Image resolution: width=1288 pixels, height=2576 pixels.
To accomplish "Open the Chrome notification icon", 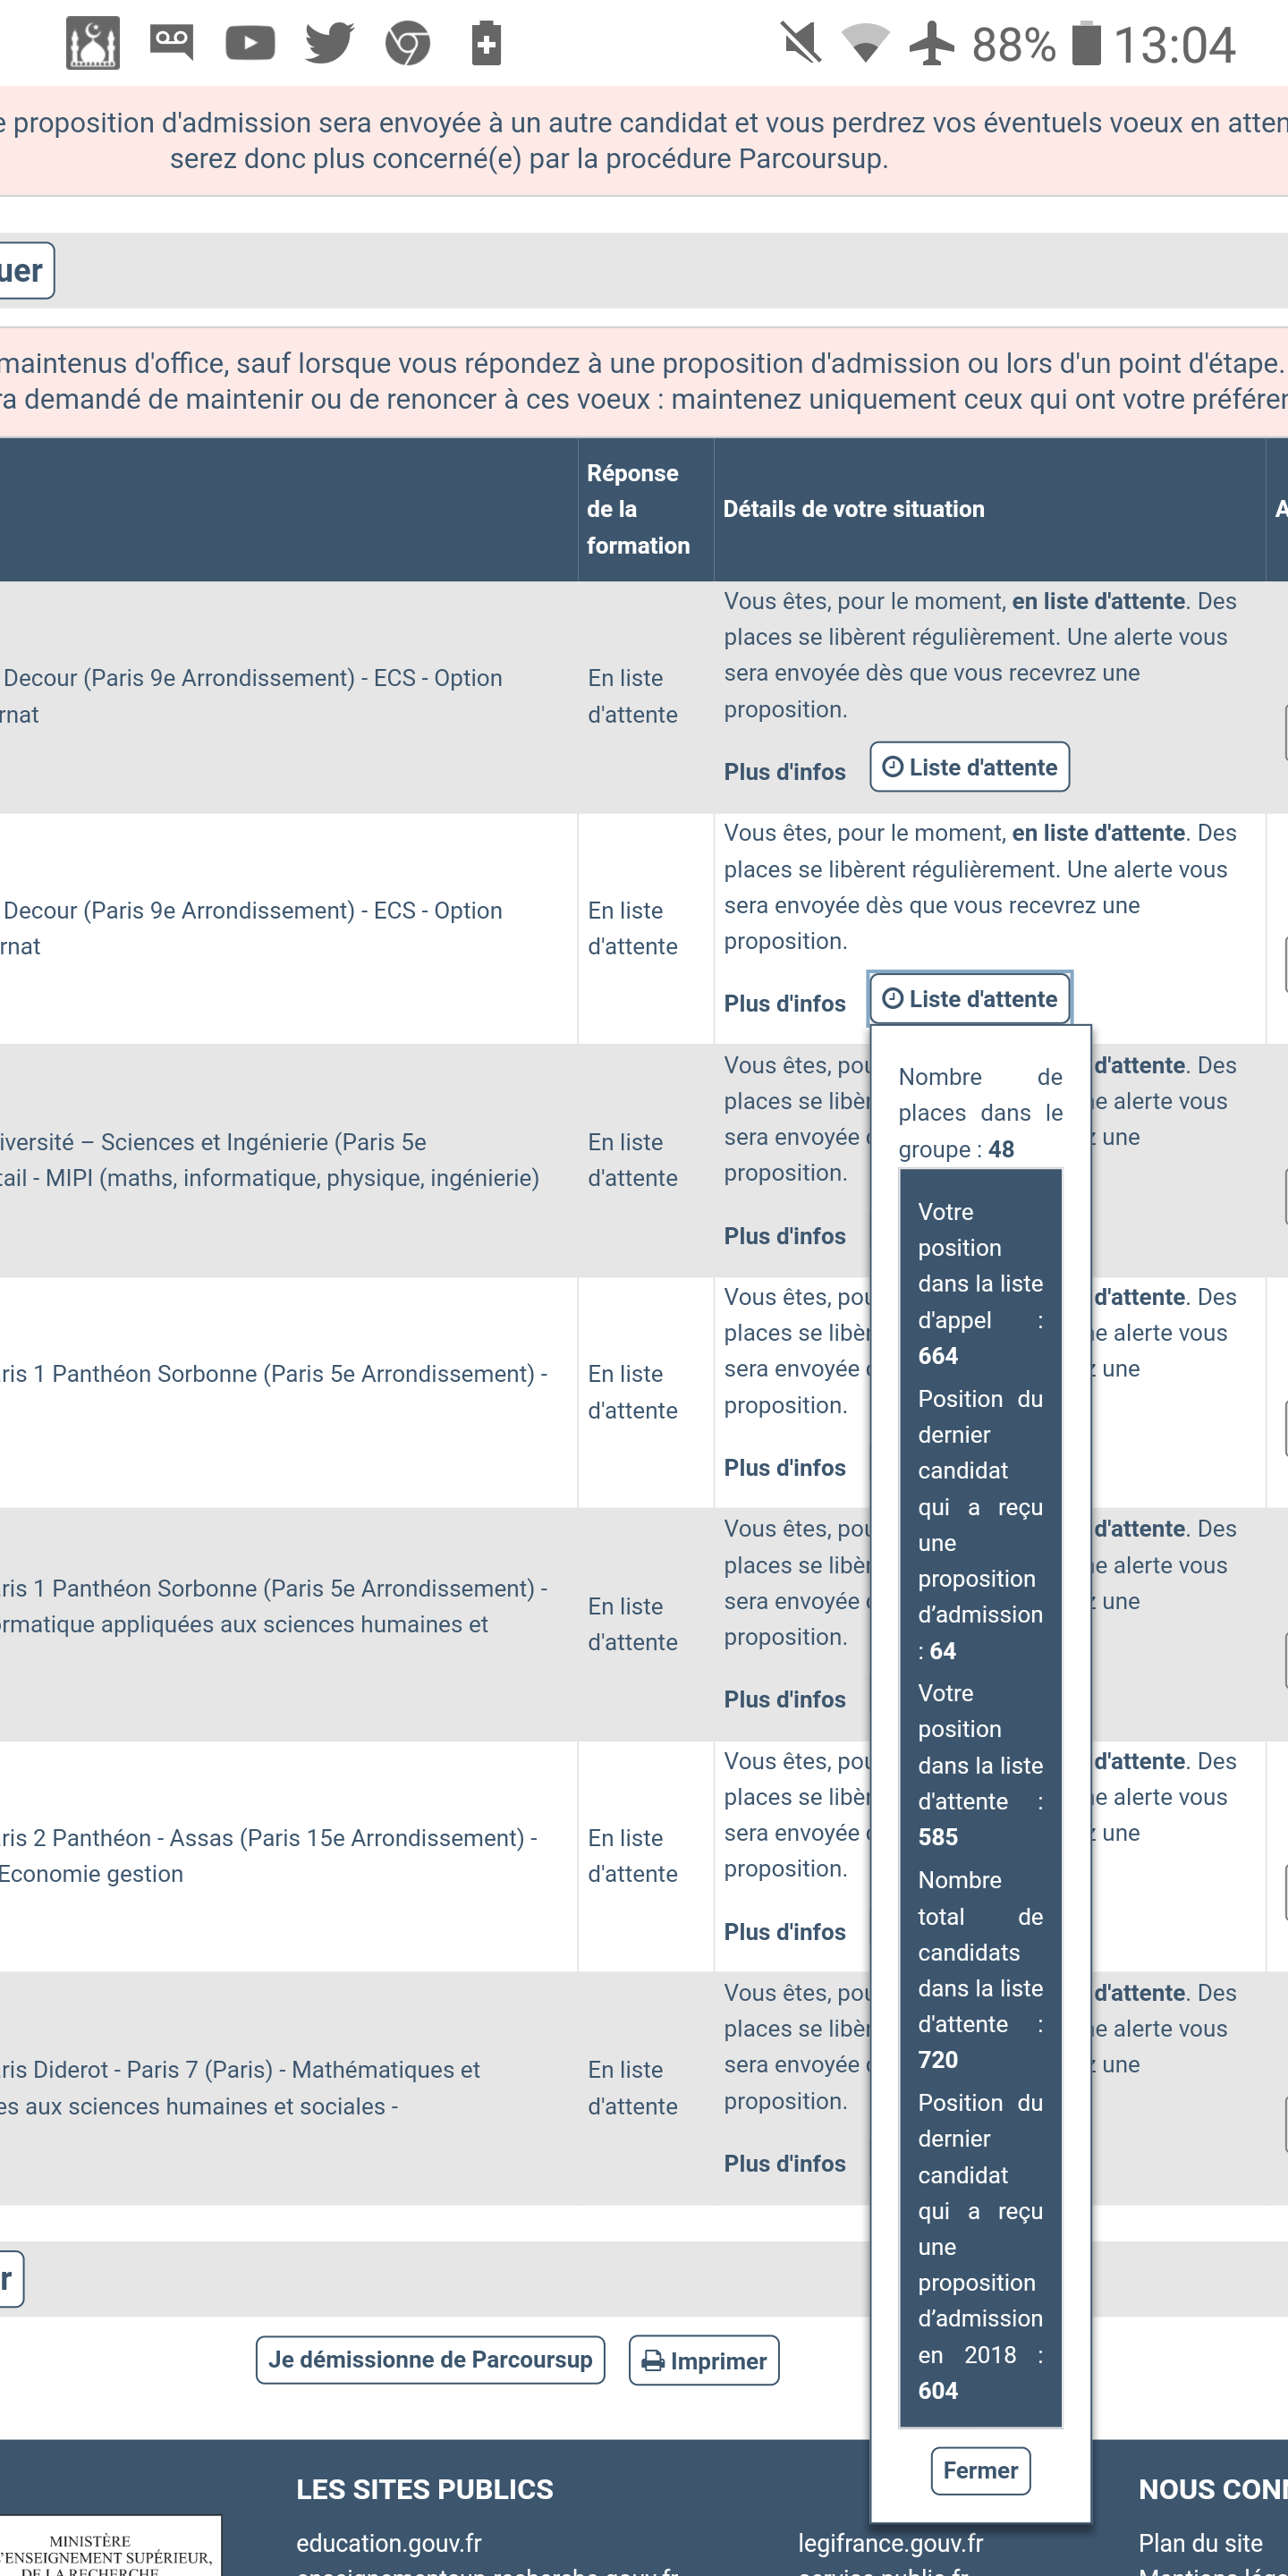I will [408, 44].
